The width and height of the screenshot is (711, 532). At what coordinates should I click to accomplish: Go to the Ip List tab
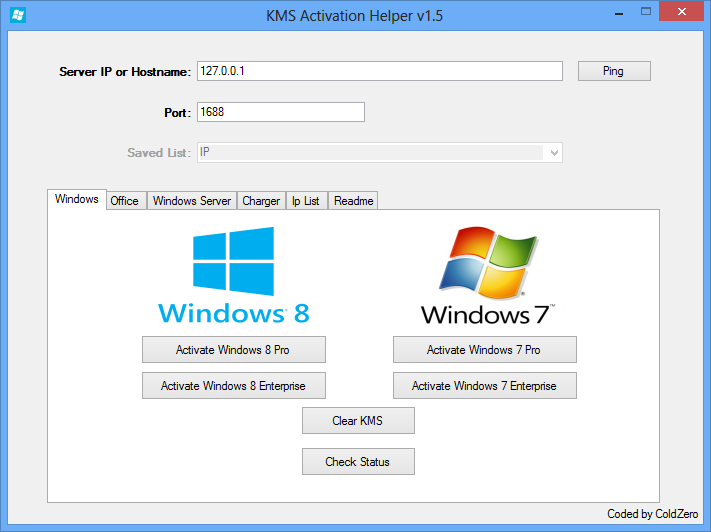(306, 201)
